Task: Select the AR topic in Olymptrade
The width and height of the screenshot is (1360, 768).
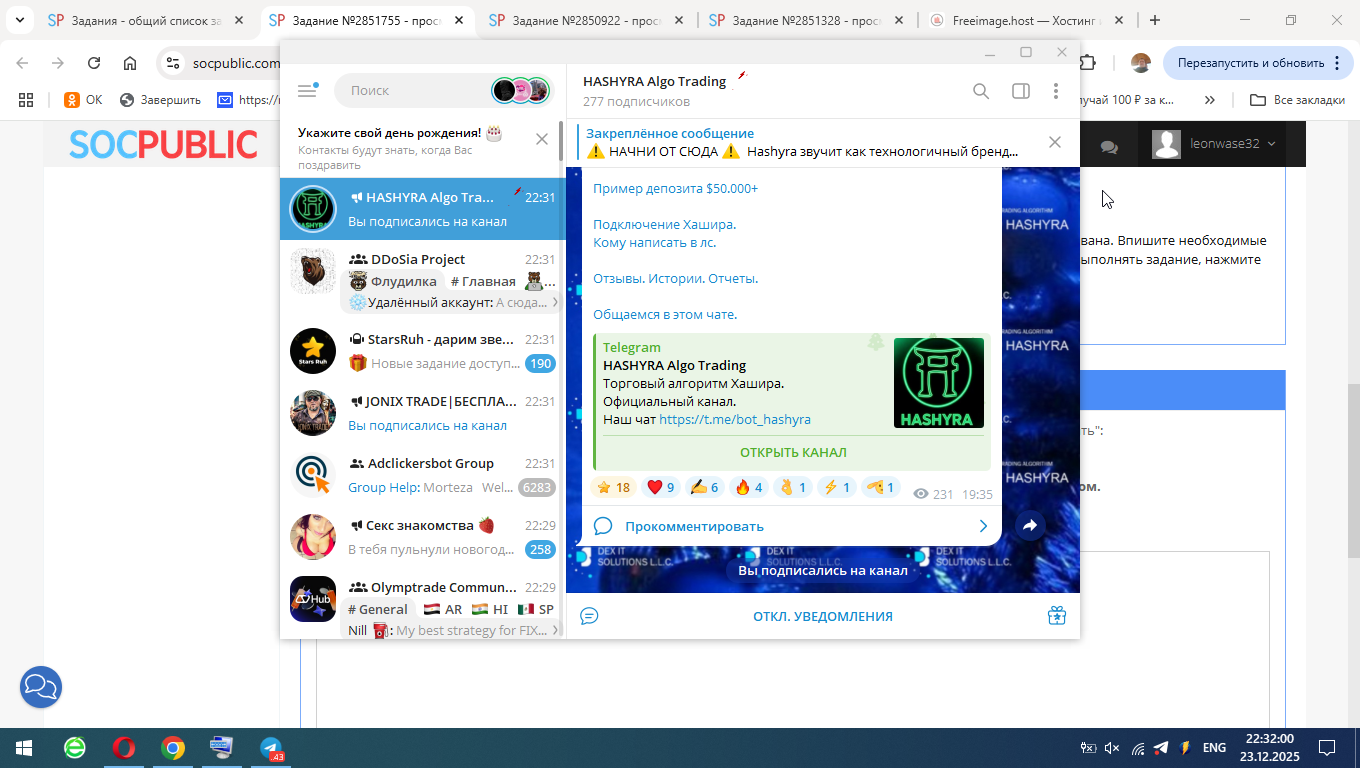Action: (443, 609)
